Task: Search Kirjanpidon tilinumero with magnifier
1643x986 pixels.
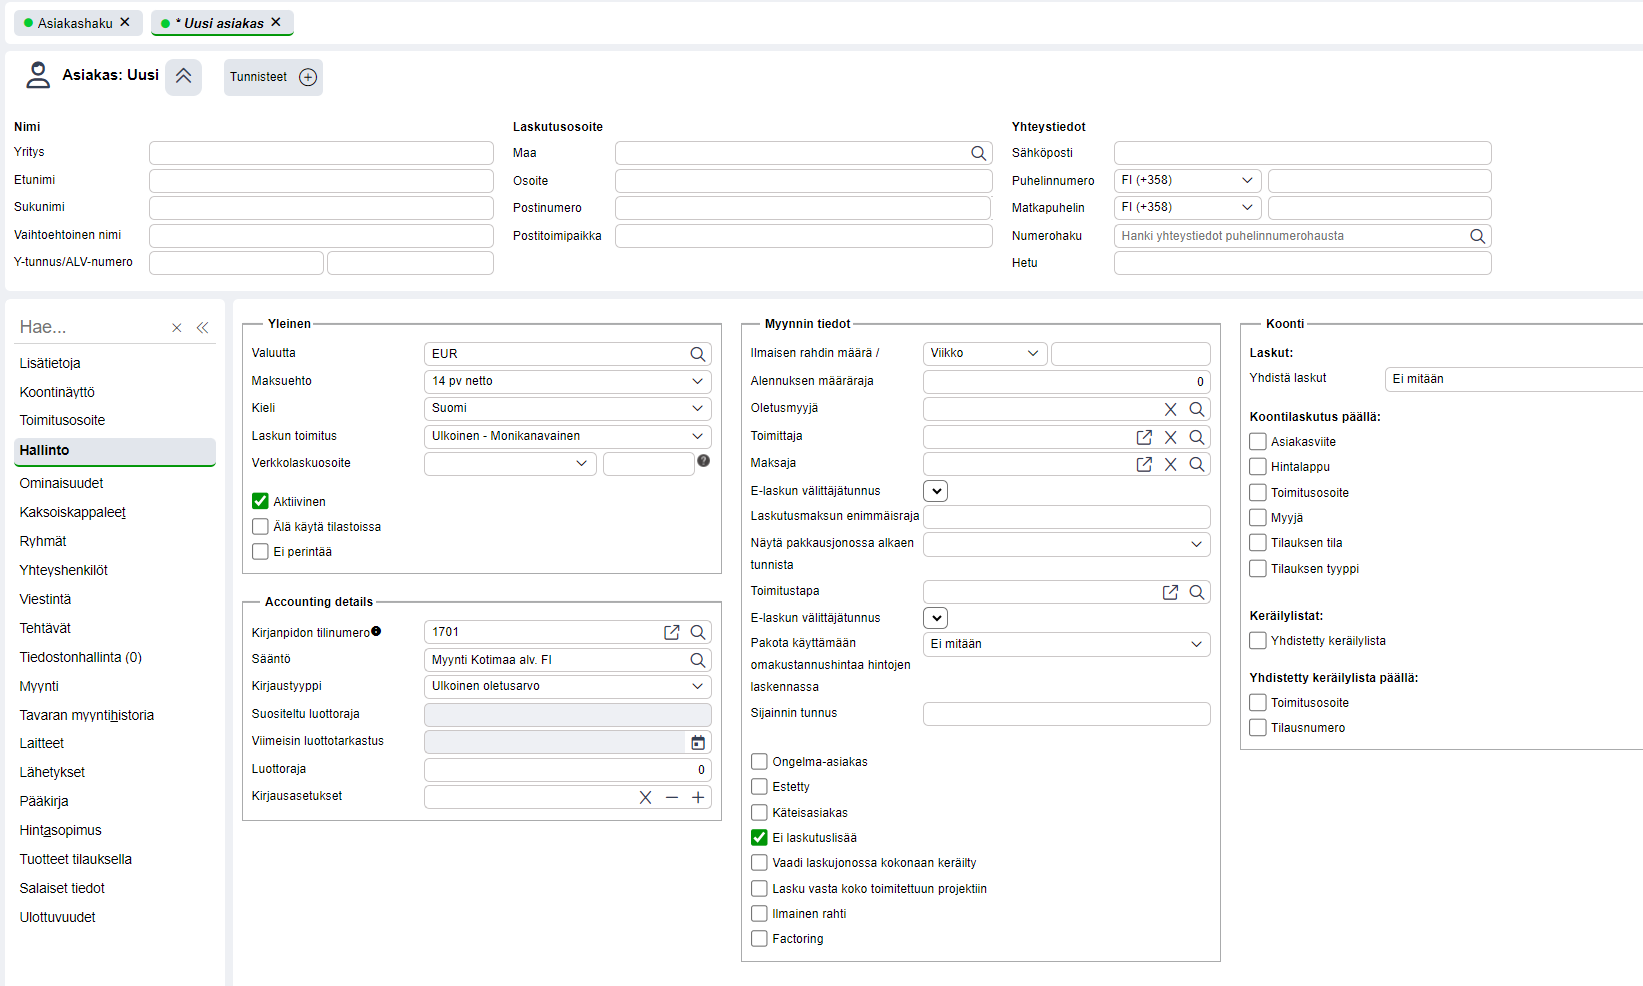Action: click(x=698, y=632)
